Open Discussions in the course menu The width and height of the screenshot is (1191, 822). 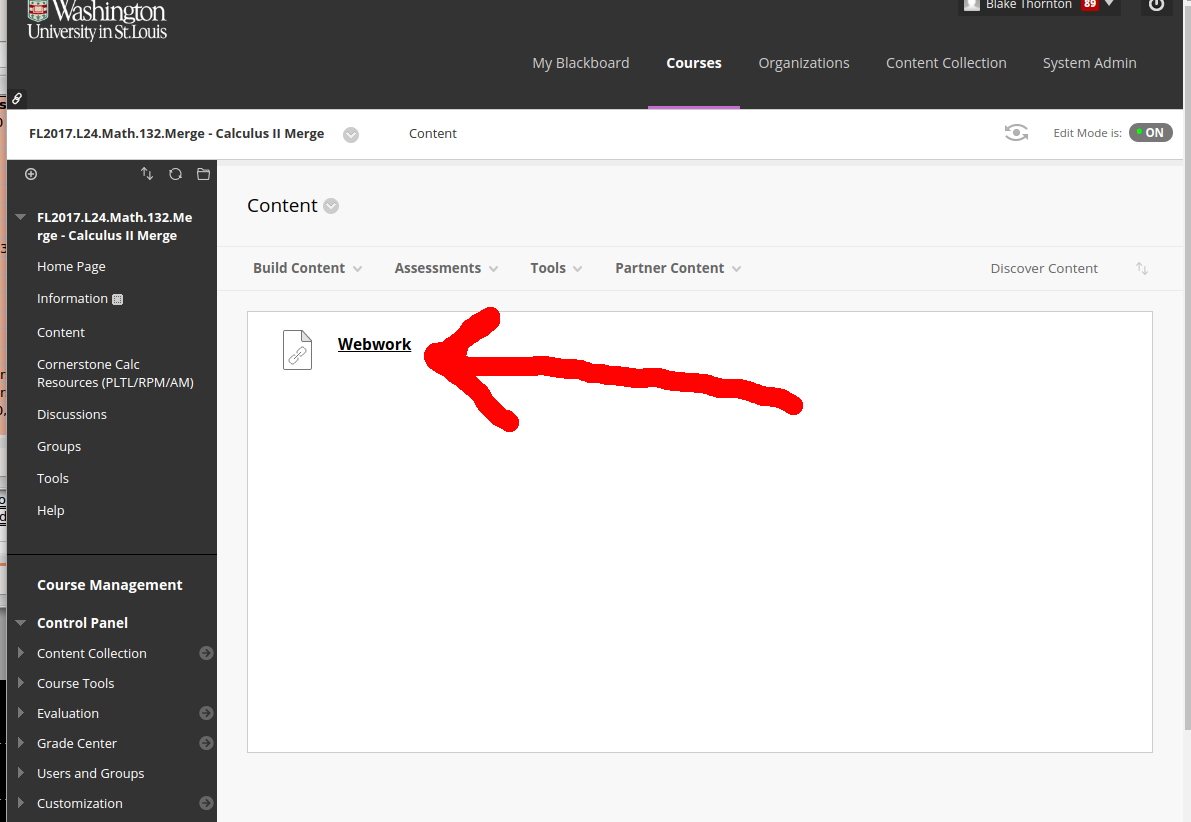tap(72, 414)
